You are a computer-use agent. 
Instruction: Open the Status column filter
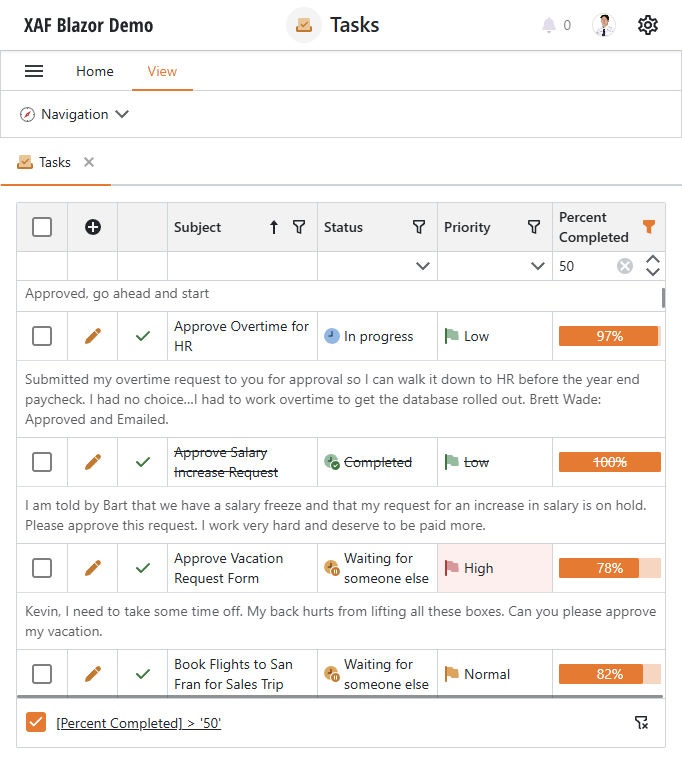pos(419,227)
